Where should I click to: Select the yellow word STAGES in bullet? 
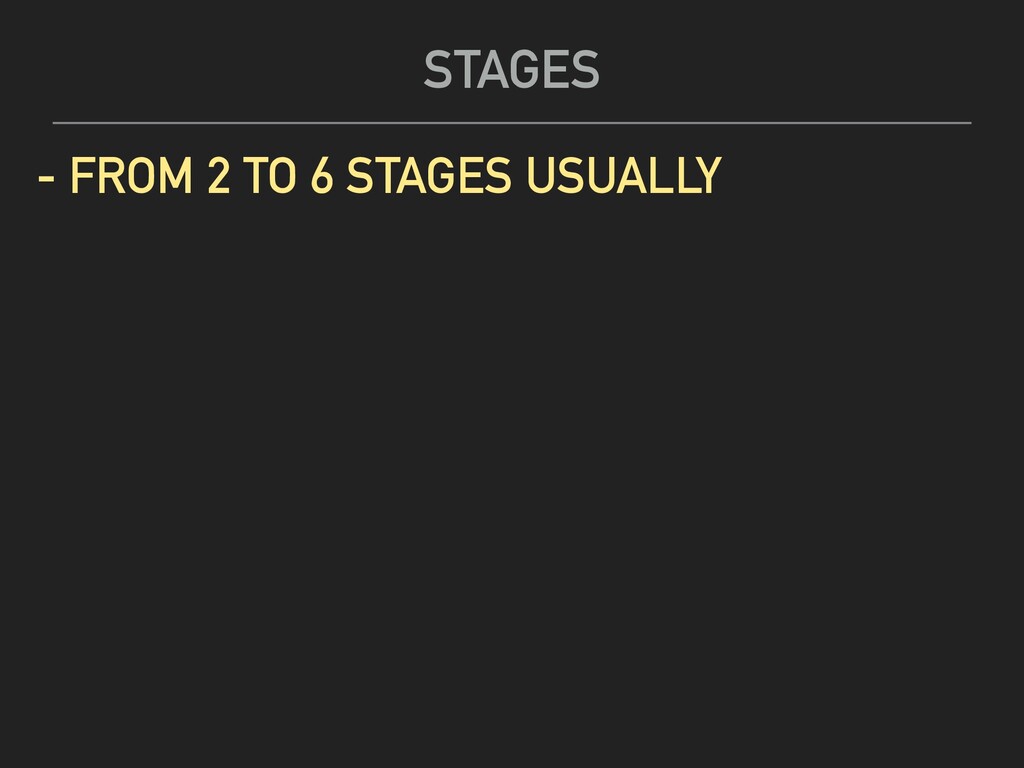pyautogui.click(x=429, y=175)
